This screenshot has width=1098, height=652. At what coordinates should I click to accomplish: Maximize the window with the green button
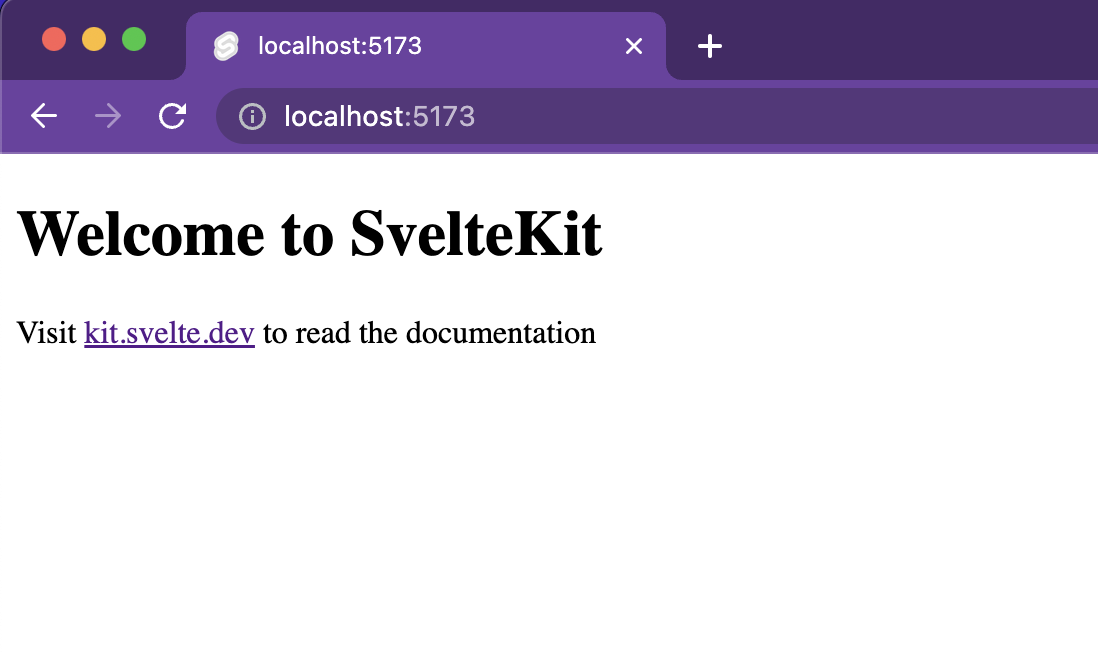[x=134, y=39]
